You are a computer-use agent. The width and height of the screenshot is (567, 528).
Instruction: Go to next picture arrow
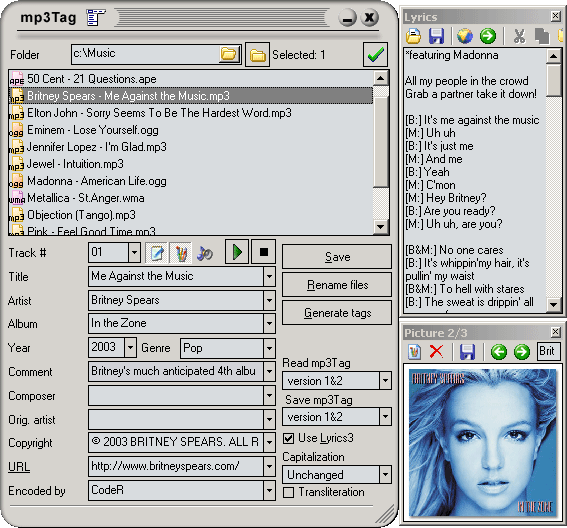(522, 352)
